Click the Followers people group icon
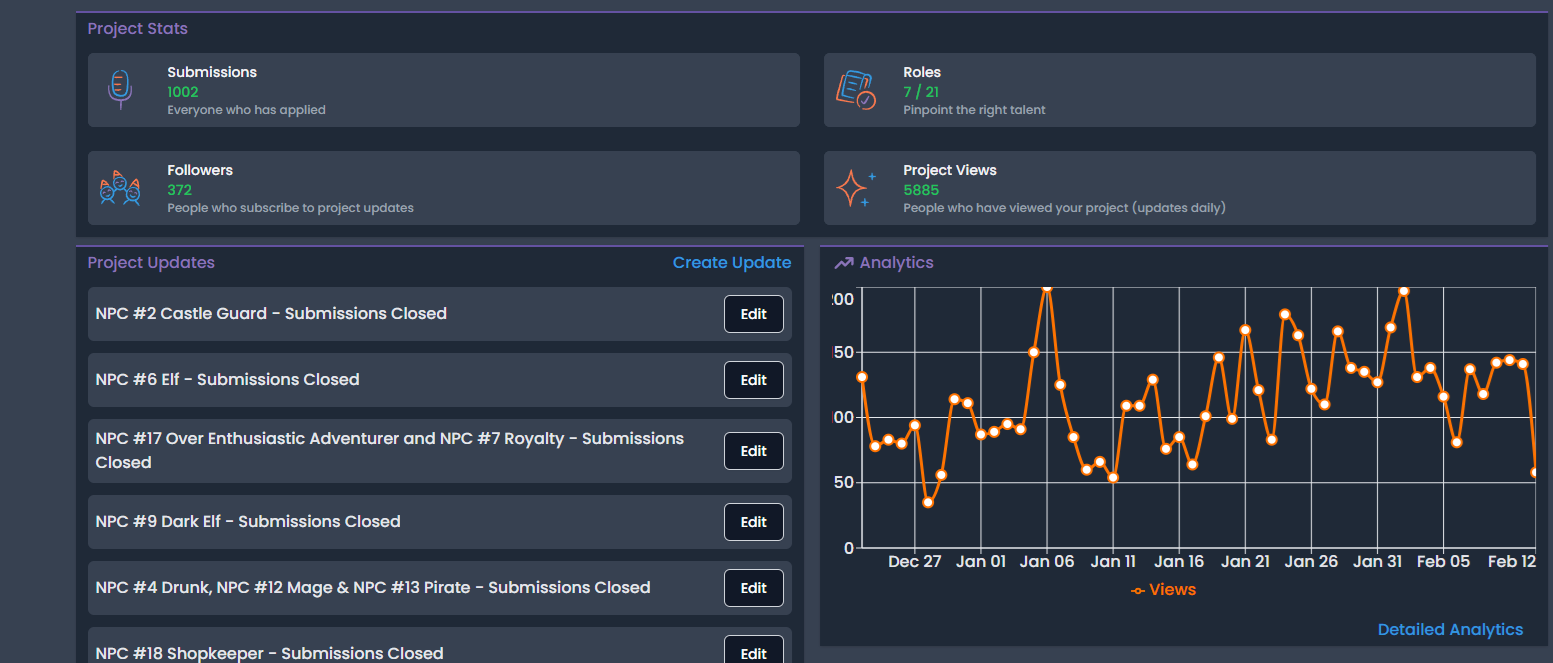 pyautogui.click(x=120, y=188)
